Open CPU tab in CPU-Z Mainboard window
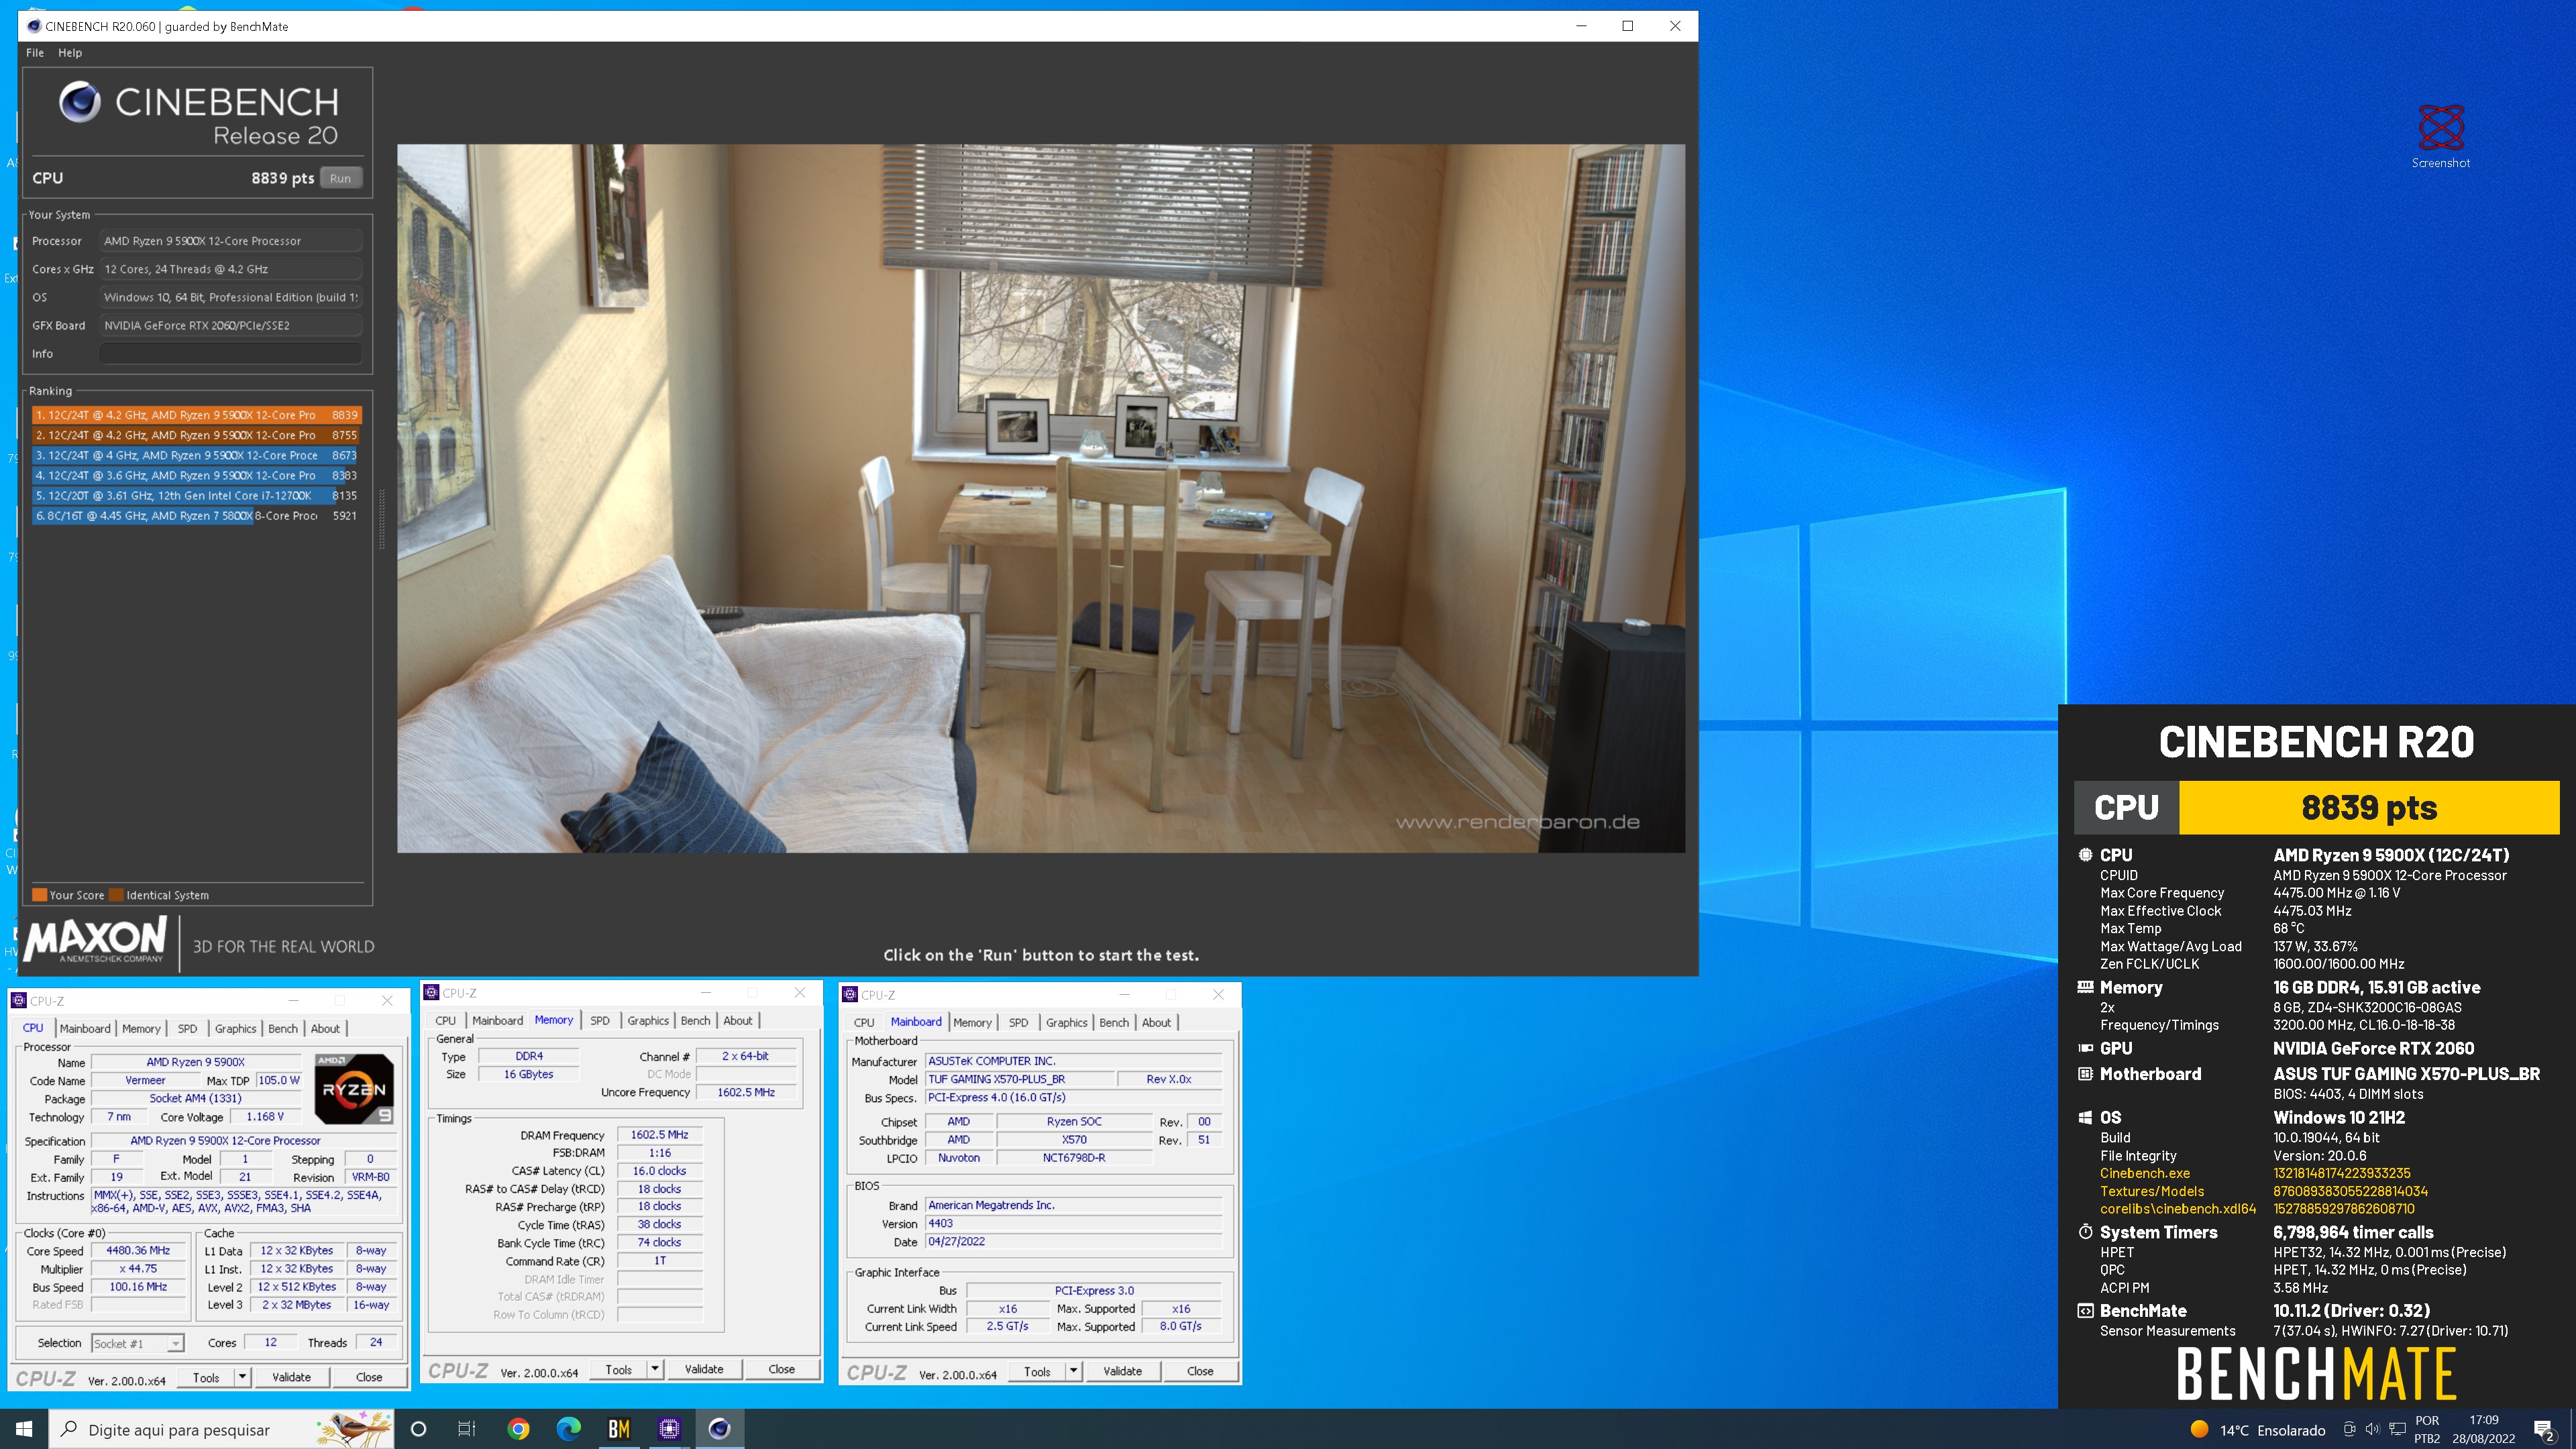 [864, 1022]
